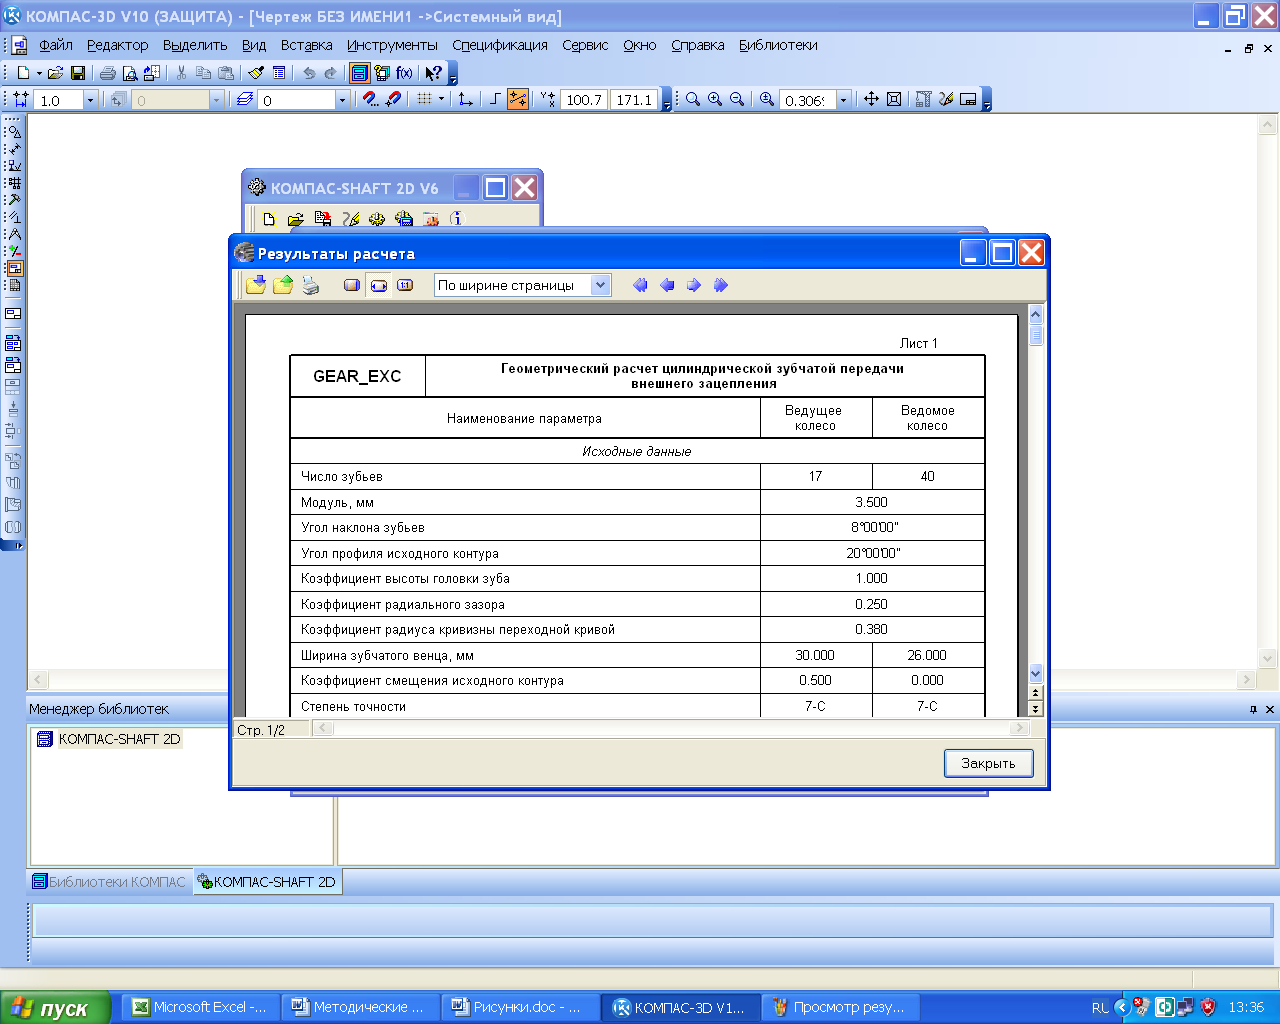Print the calculation results report
The height and width of the screenshot is (1024, 1280).
coord(310,285)
